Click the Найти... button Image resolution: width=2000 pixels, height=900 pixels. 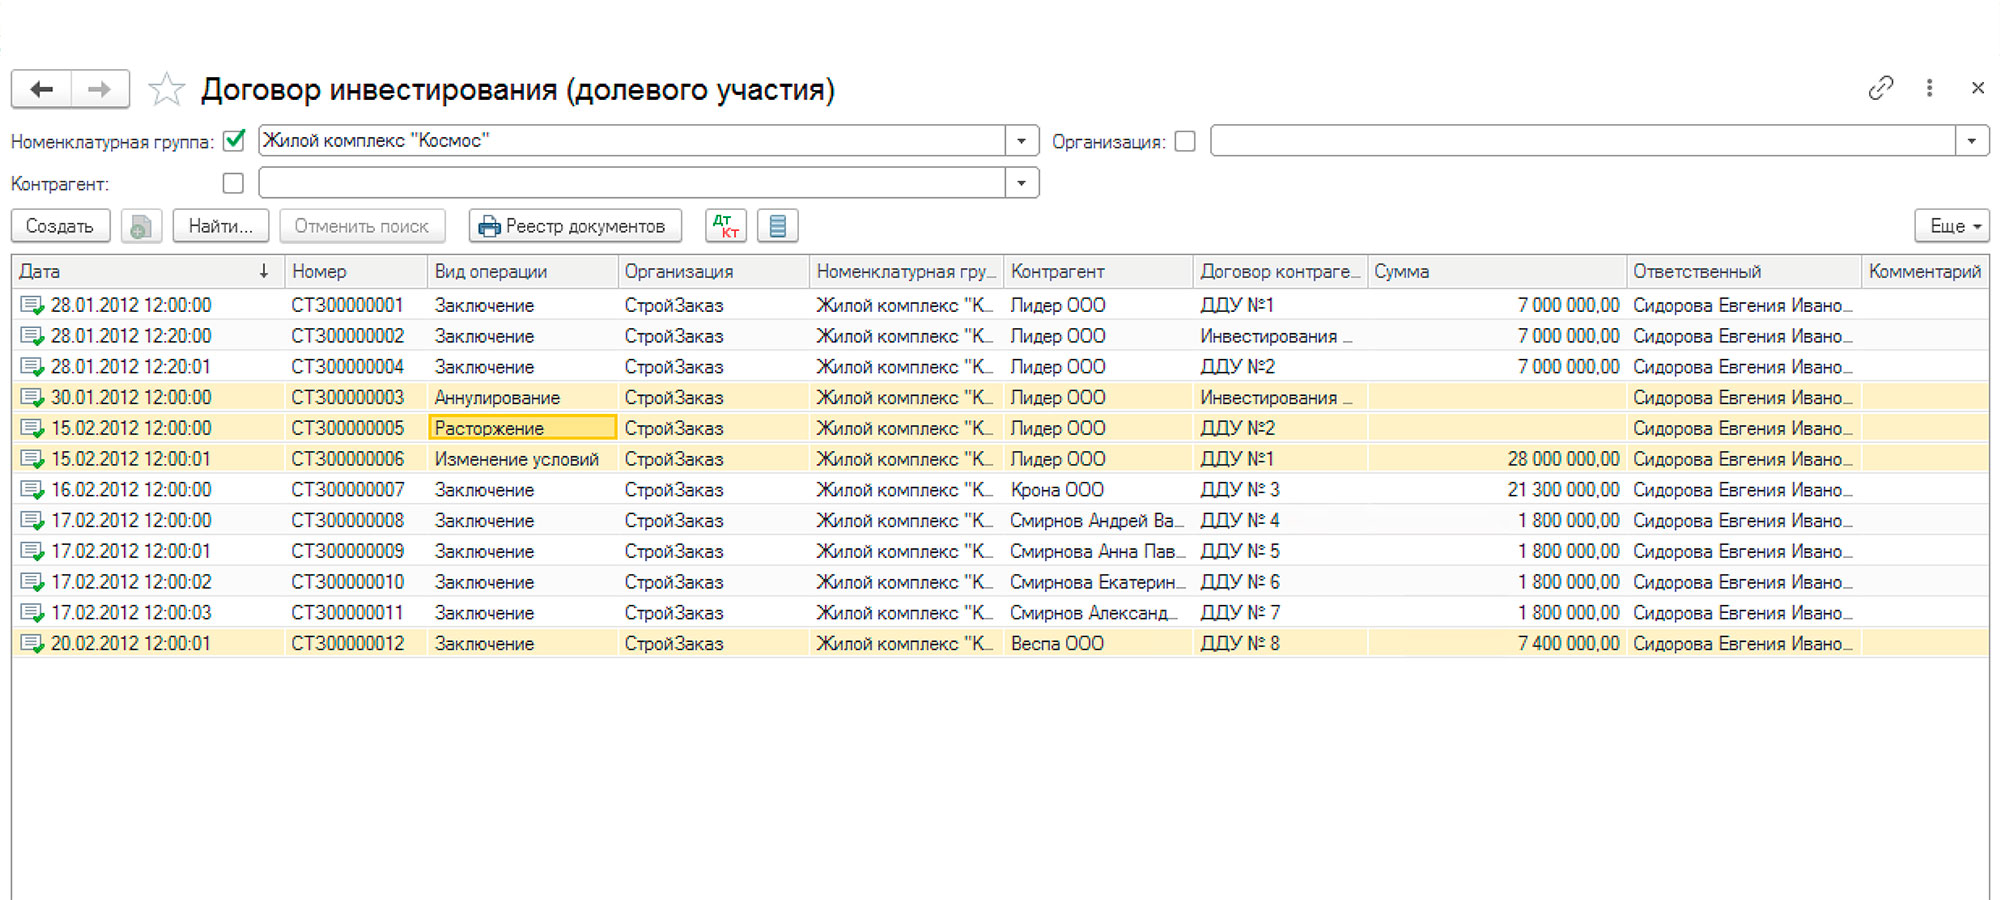pyautogui.click(x=220, y=226)
